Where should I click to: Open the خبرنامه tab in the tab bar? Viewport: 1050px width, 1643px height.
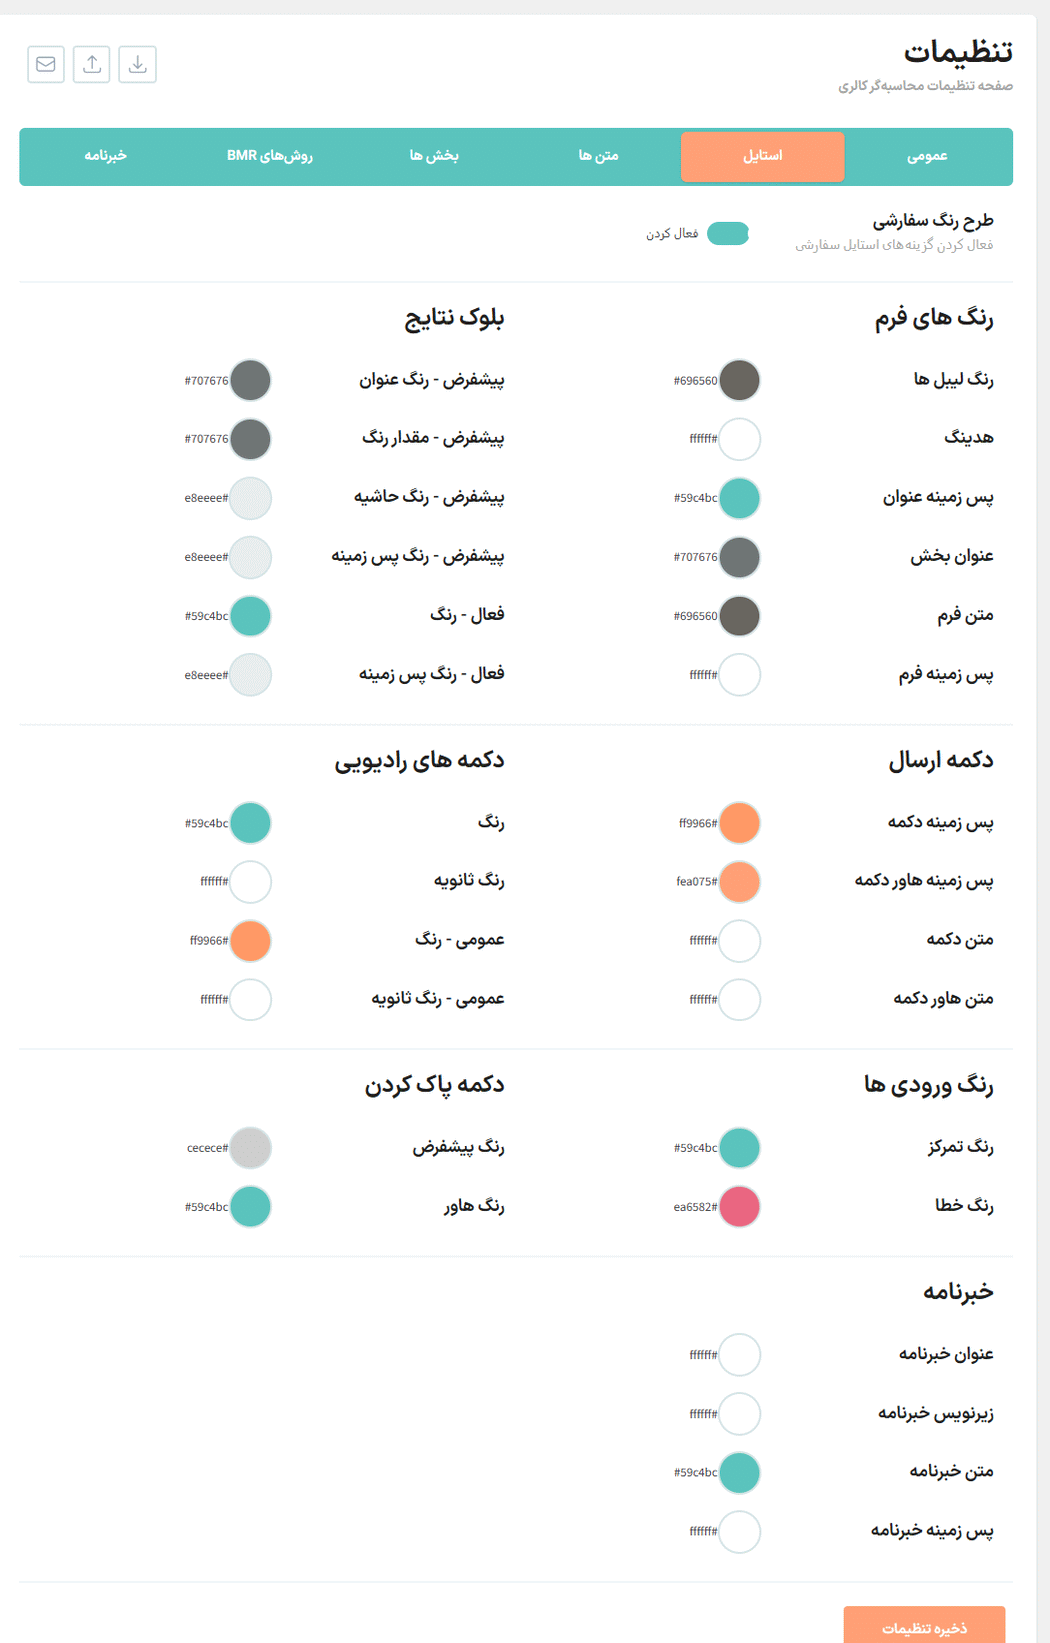coord(105,156)
